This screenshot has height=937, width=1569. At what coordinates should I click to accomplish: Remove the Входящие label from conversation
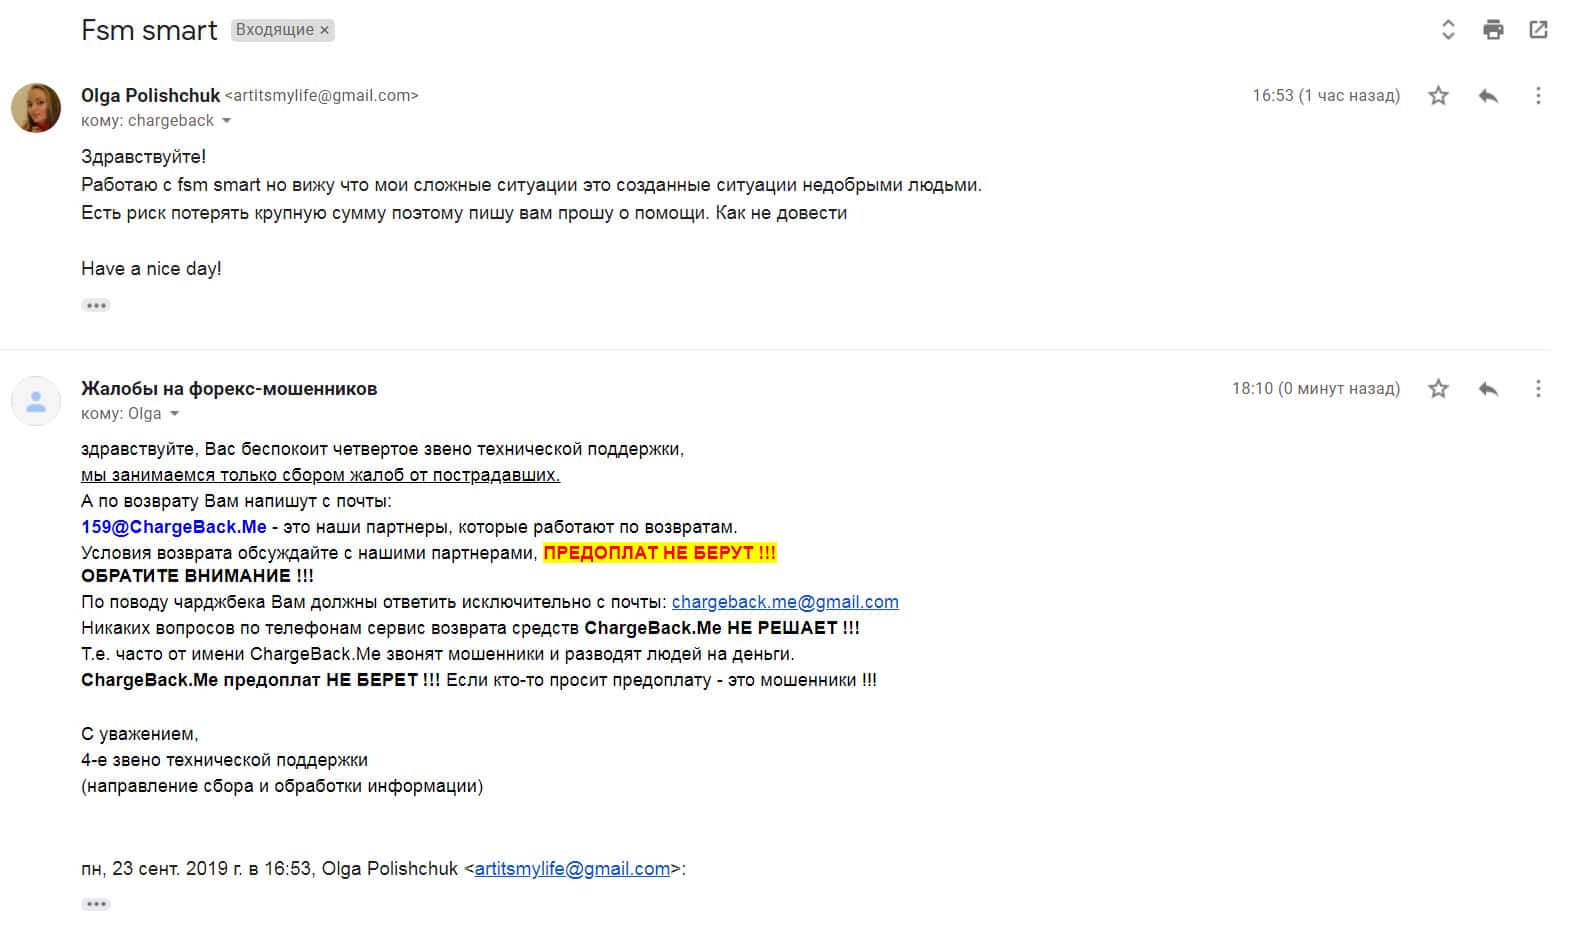(x=324, y=31)
